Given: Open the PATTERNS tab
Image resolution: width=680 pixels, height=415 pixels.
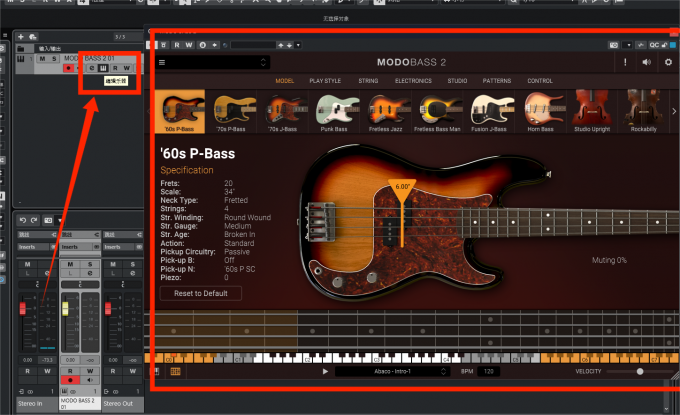Looking at the screenshot, I should click(497, 81).
